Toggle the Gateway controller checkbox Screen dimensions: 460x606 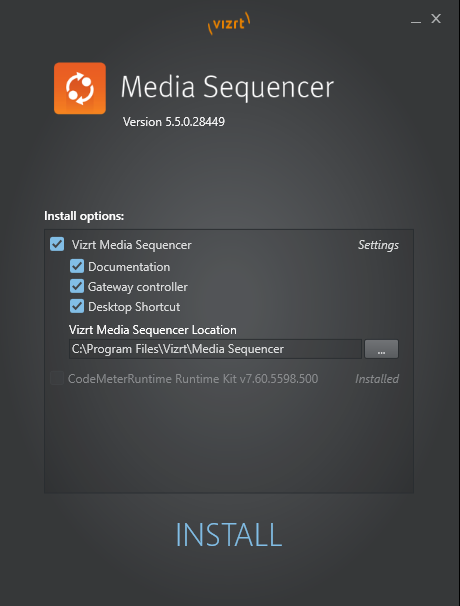point(77,286)
